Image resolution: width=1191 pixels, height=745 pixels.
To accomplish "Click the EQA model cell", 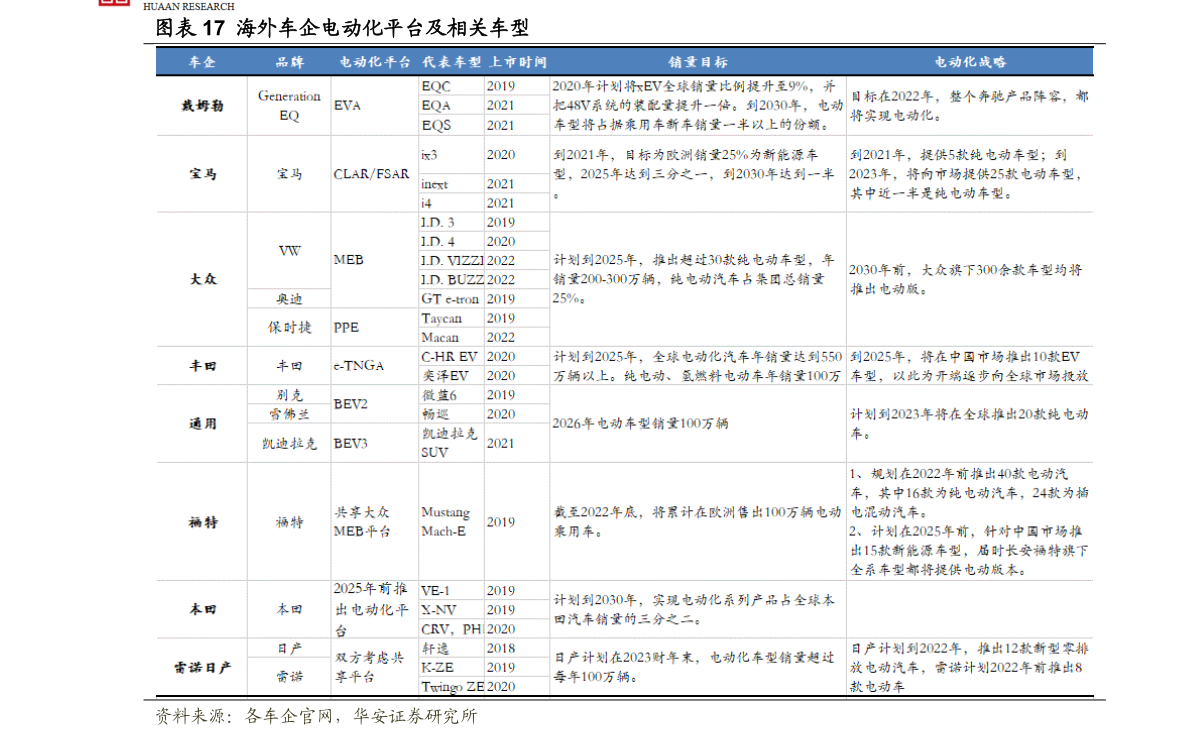I will [x=436, y=106].
